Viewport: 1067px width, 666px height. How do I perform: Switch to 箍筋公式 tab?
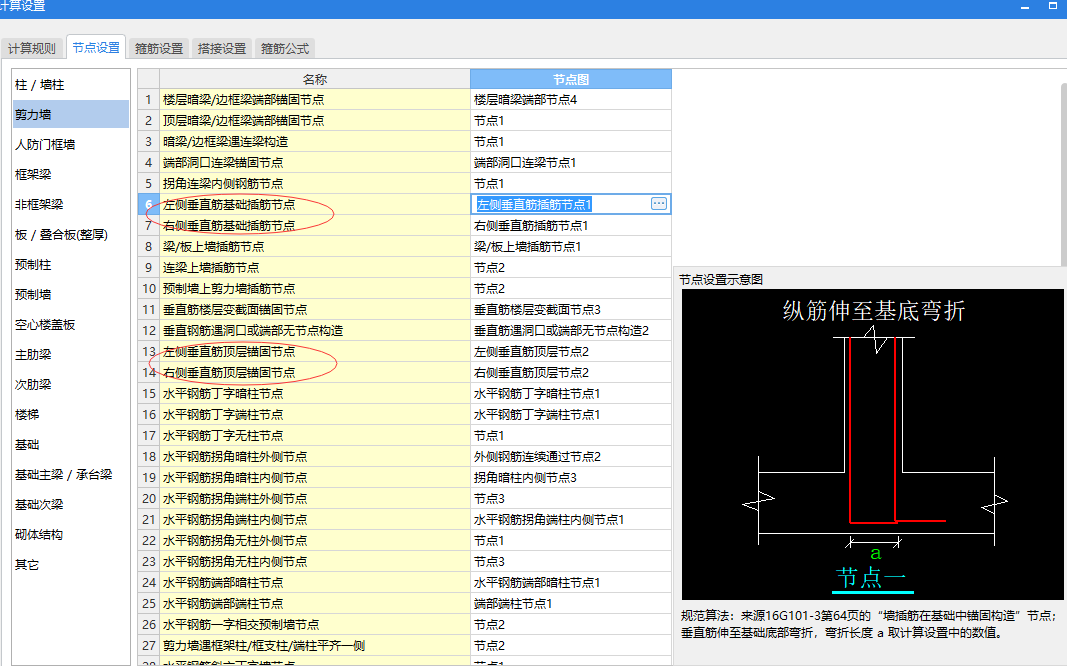coord(285,48)
